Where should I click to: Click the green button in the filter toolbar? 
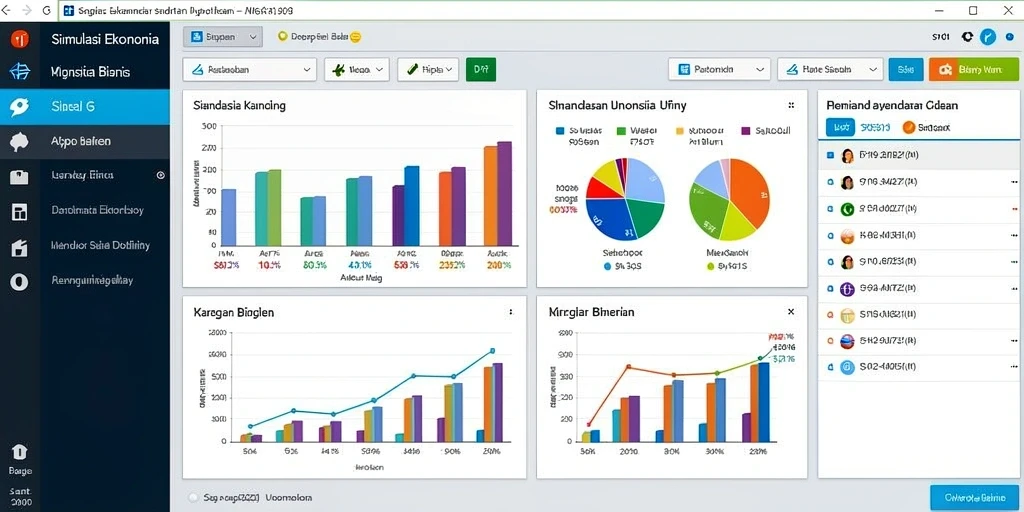click(x=481, y=69)
